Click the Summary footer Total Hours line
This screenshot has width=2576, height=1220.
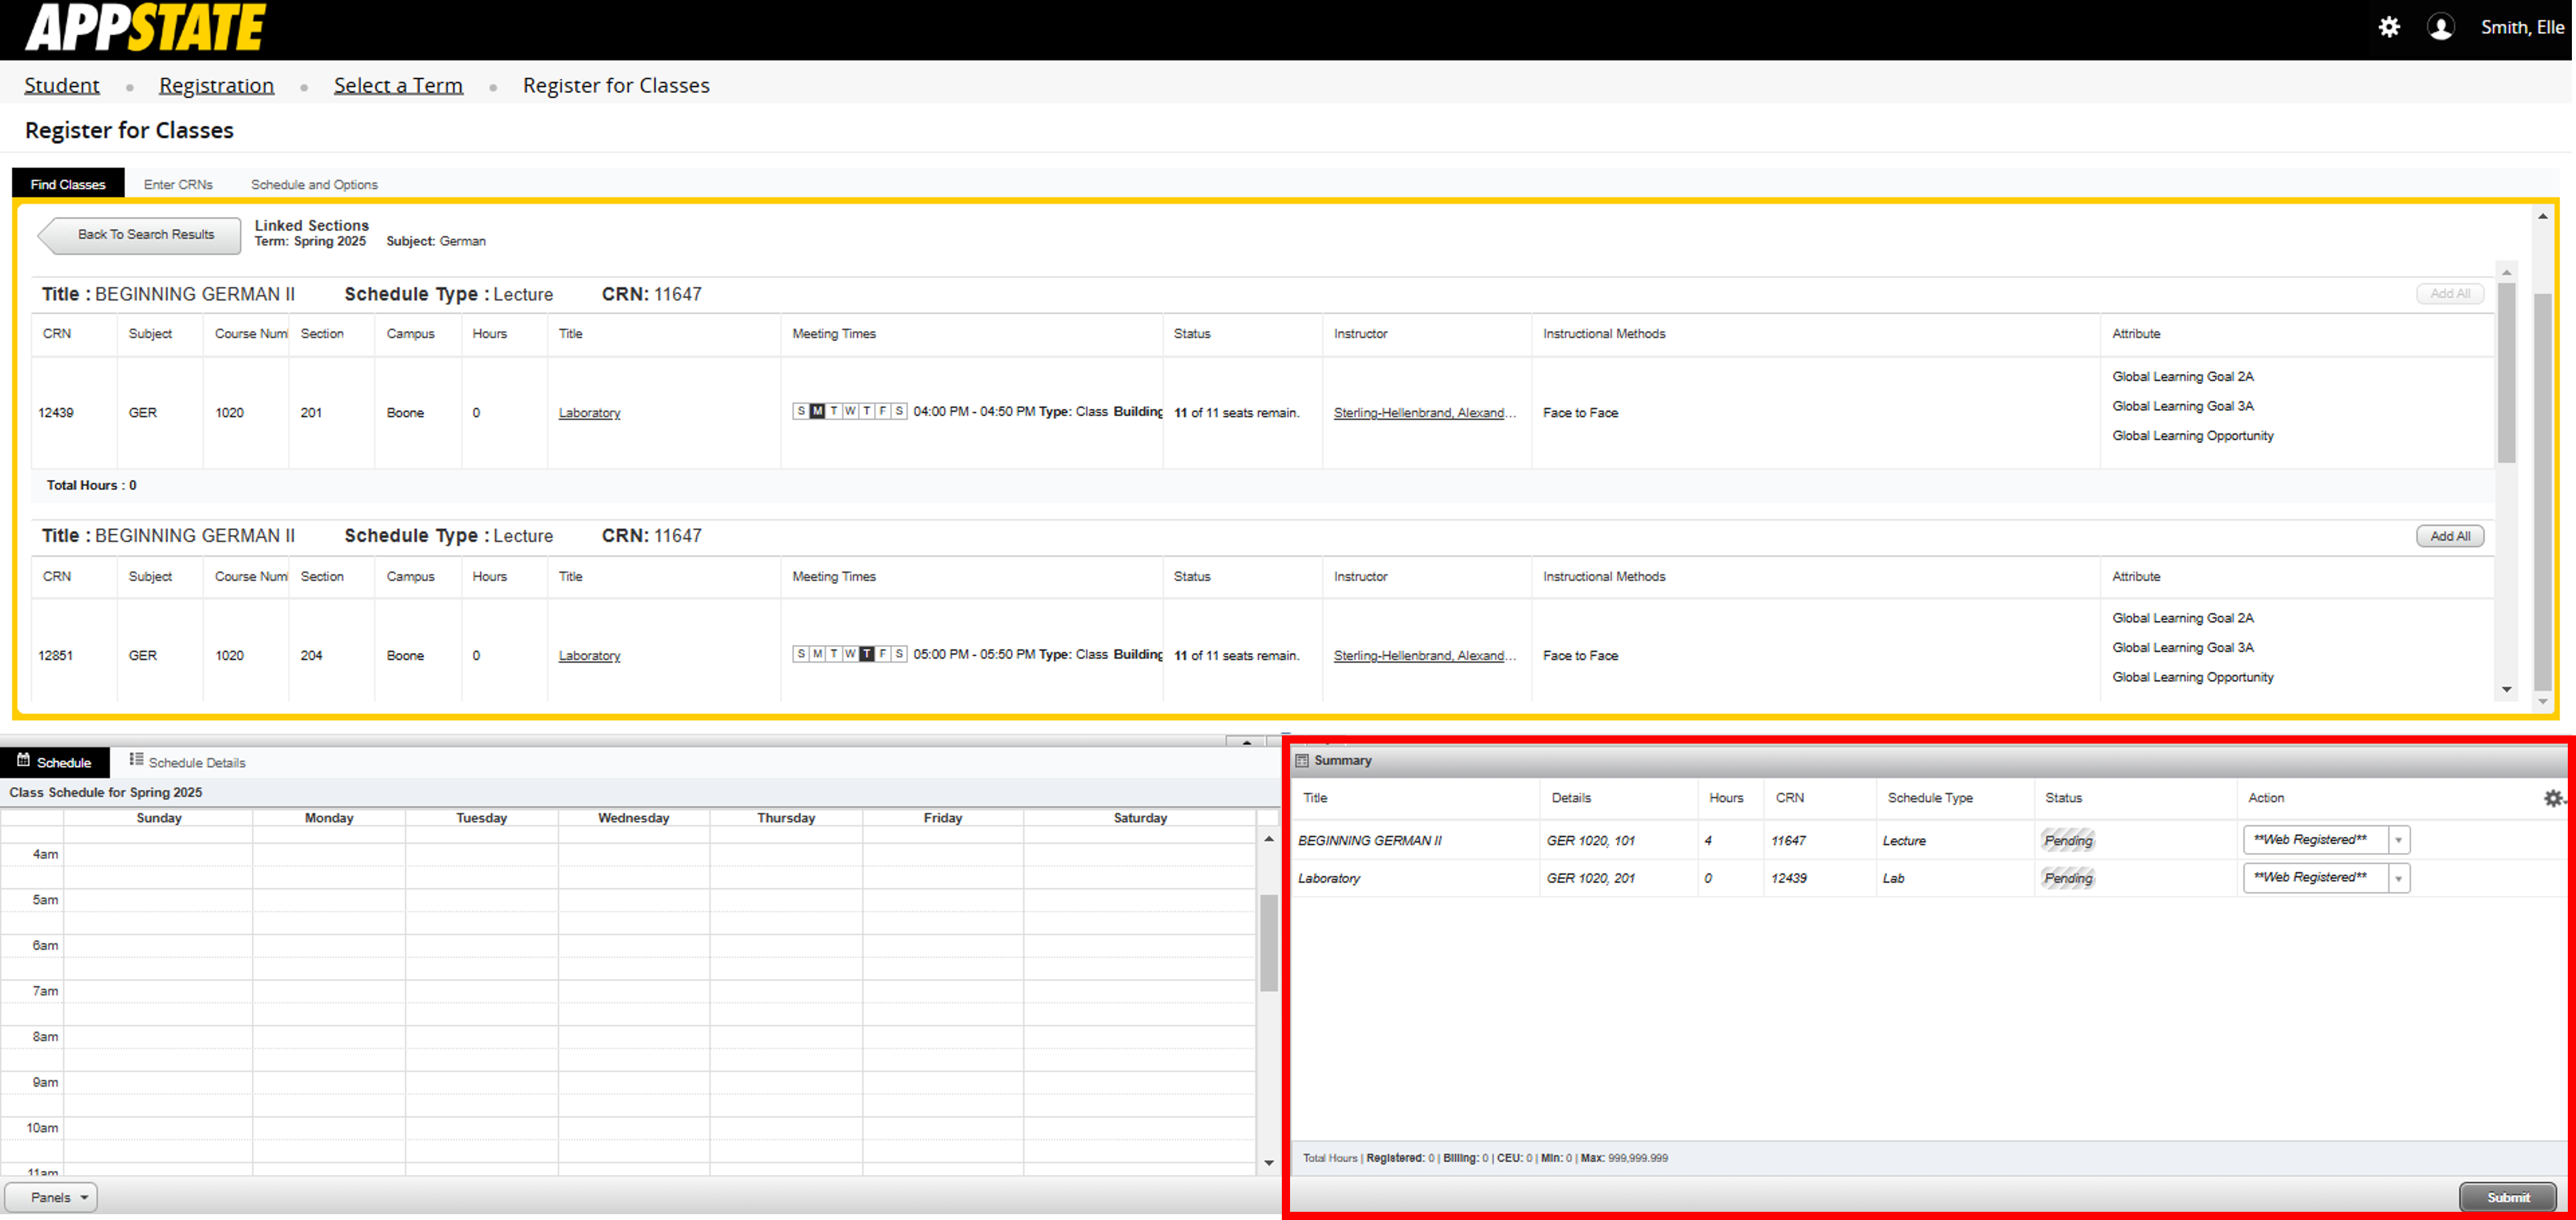1484,1158
